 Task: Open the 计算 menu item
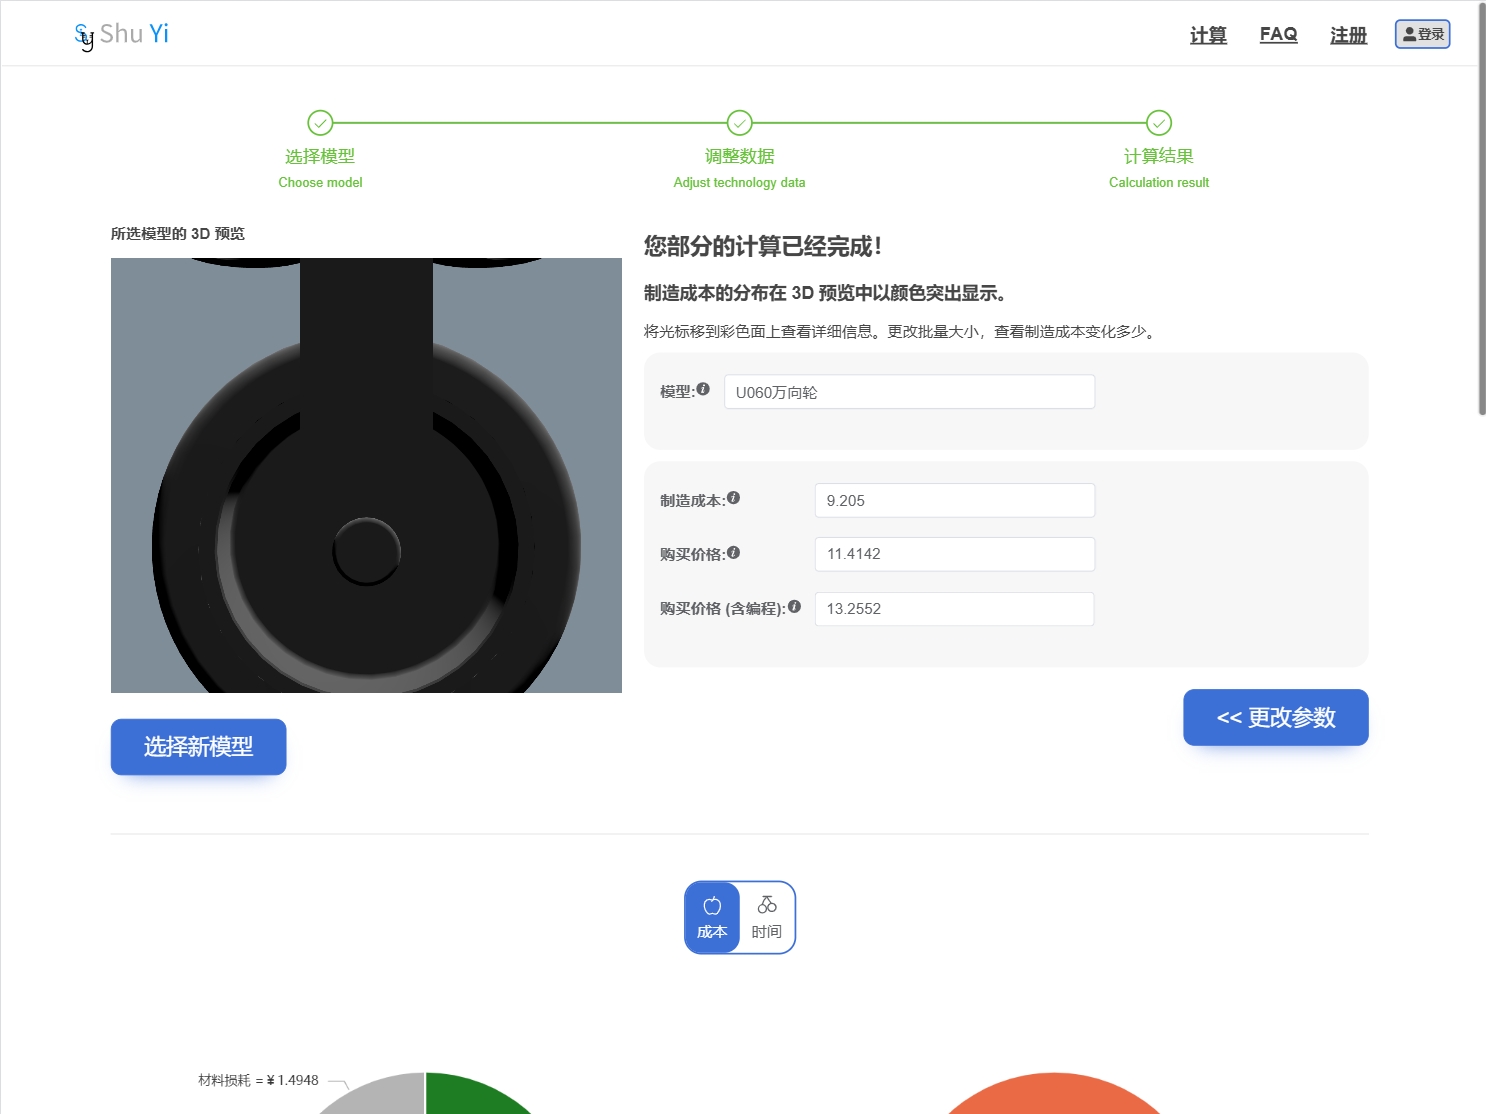1208,35
